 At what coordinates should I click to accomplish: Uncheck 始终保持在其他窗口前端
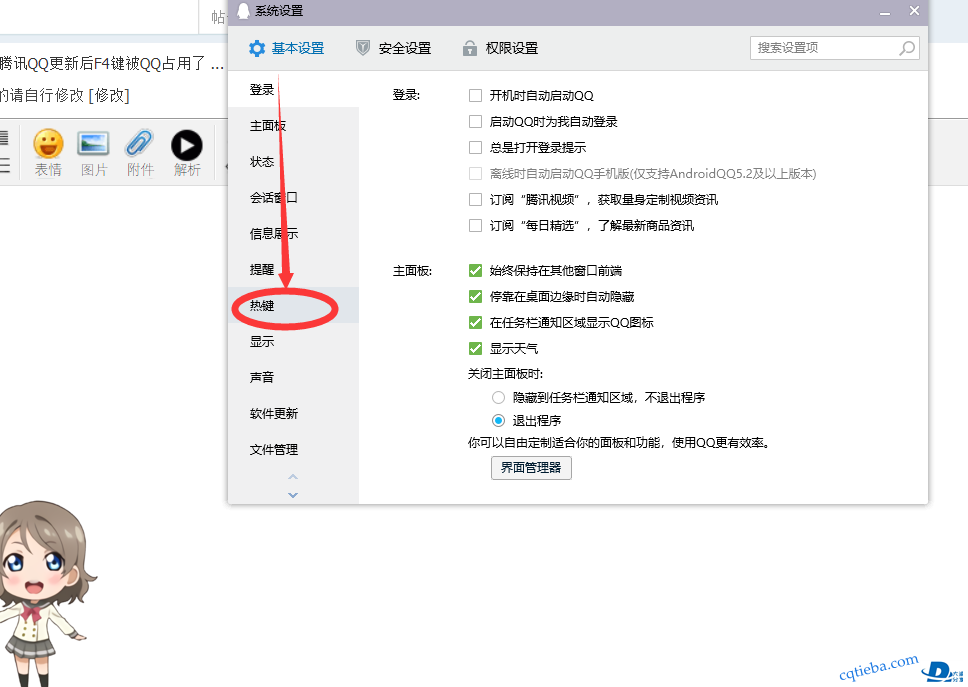475,270
